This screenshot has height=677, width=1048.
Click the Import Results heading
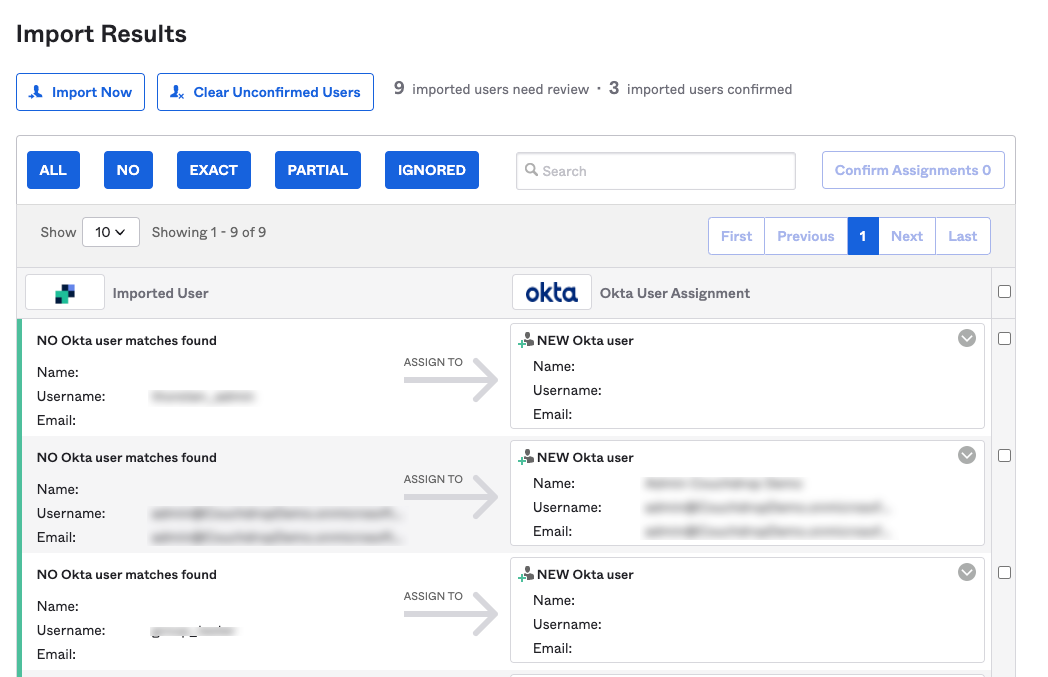(102, 34)
